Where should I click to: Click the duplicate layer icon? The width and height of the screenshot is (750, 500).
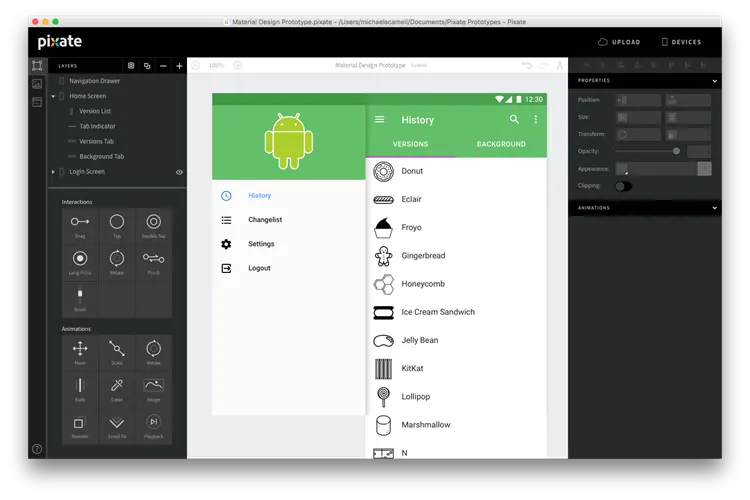pos(147,66)
